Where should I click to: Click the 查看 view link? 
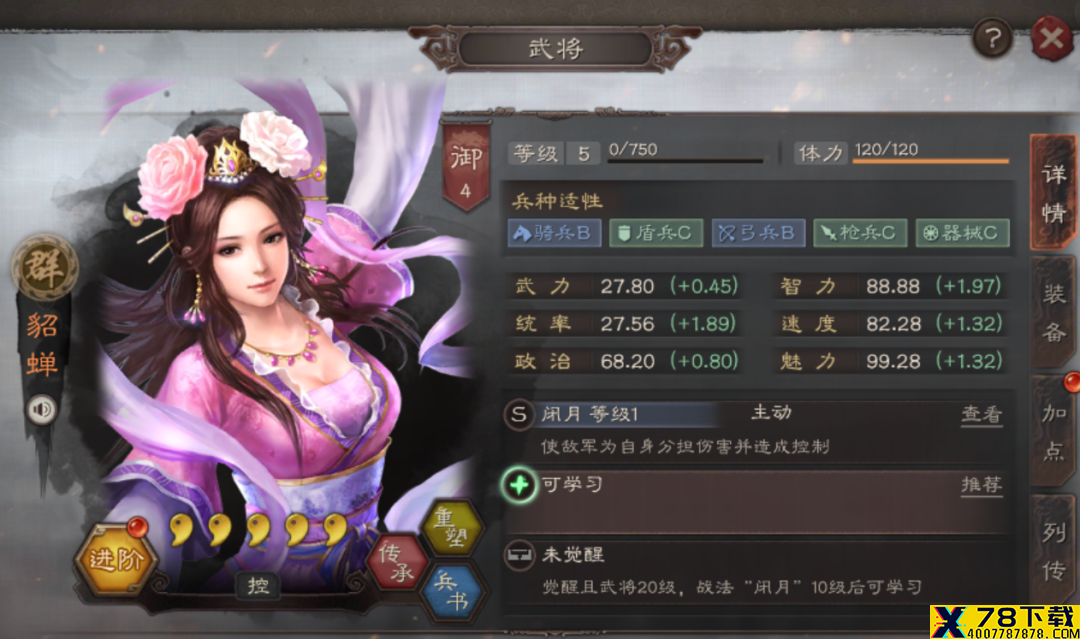(x=982, y=414)
